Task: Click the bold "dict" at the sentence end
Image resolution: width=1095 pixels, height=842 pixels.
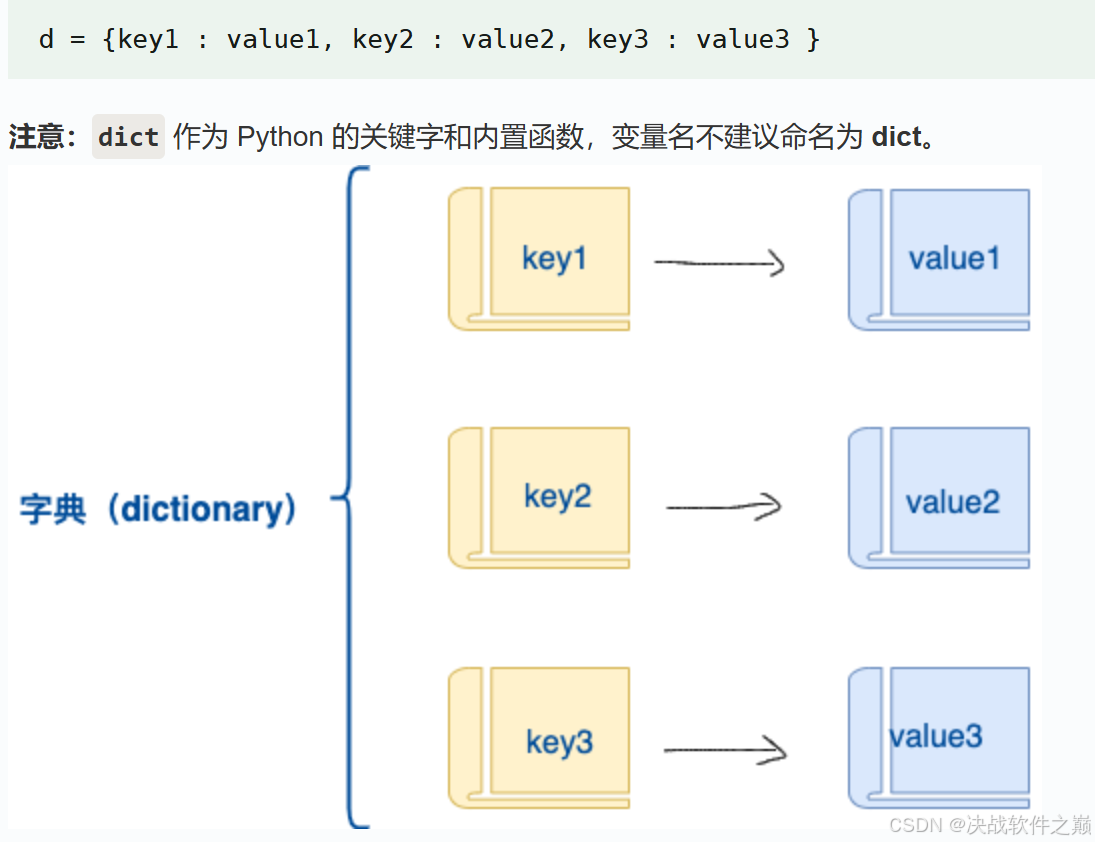Action: point(897,137)
